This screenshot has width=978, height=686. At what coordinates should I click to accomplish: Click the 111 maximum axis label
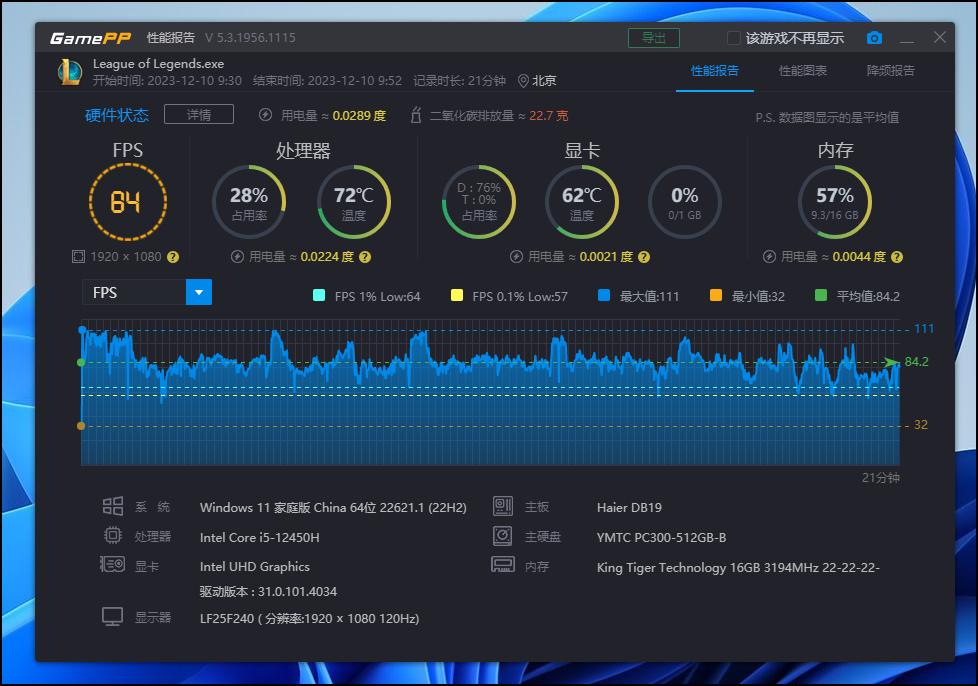(924, 329)
